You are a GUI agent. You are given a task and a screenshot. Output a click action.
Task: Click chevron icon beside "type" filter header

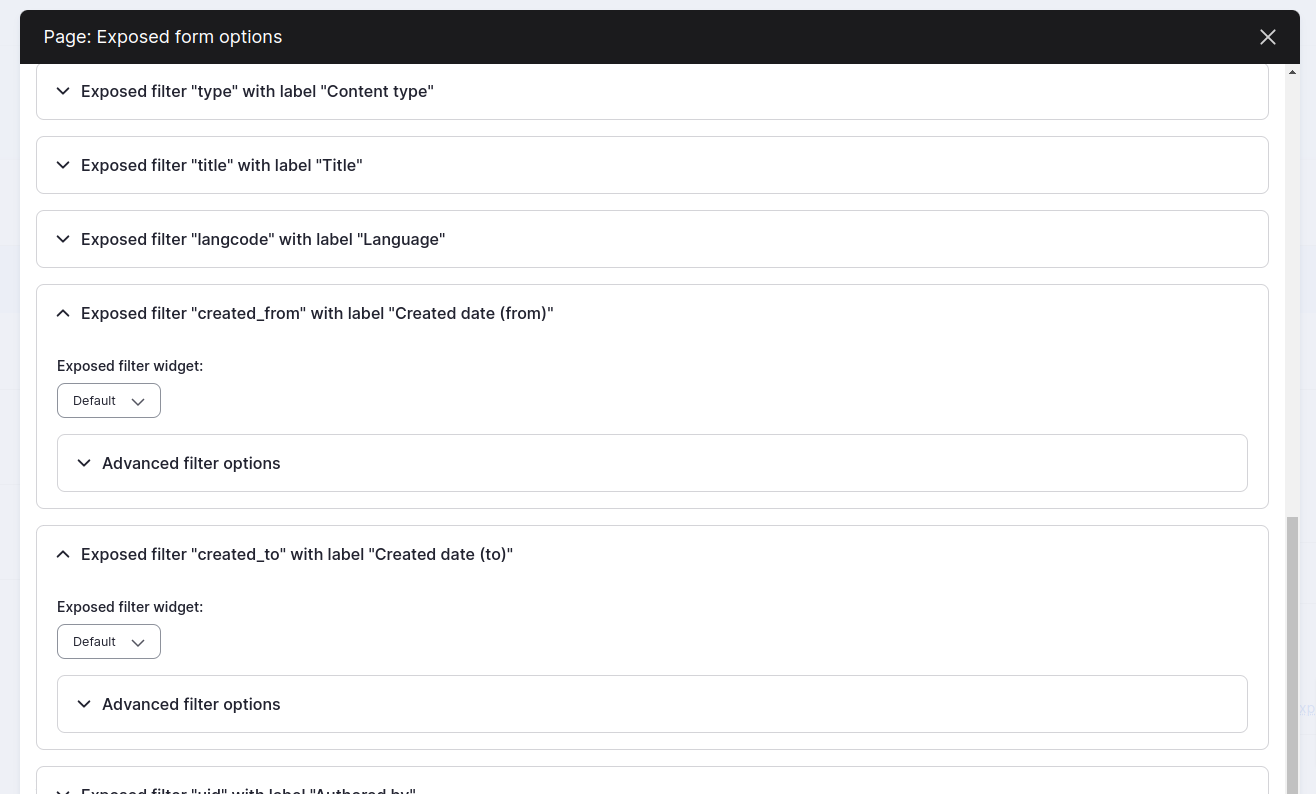pos(63,91)
